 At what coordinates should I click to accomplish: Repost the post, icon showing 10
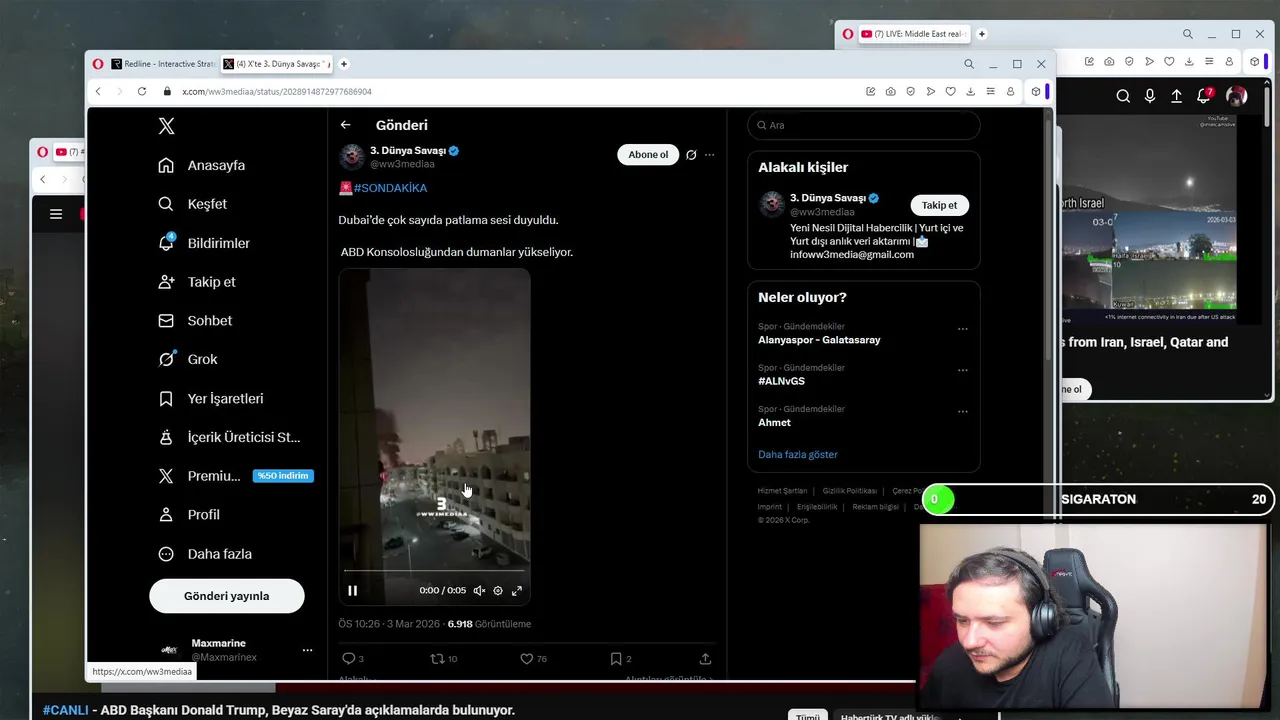tap(436, 658)
